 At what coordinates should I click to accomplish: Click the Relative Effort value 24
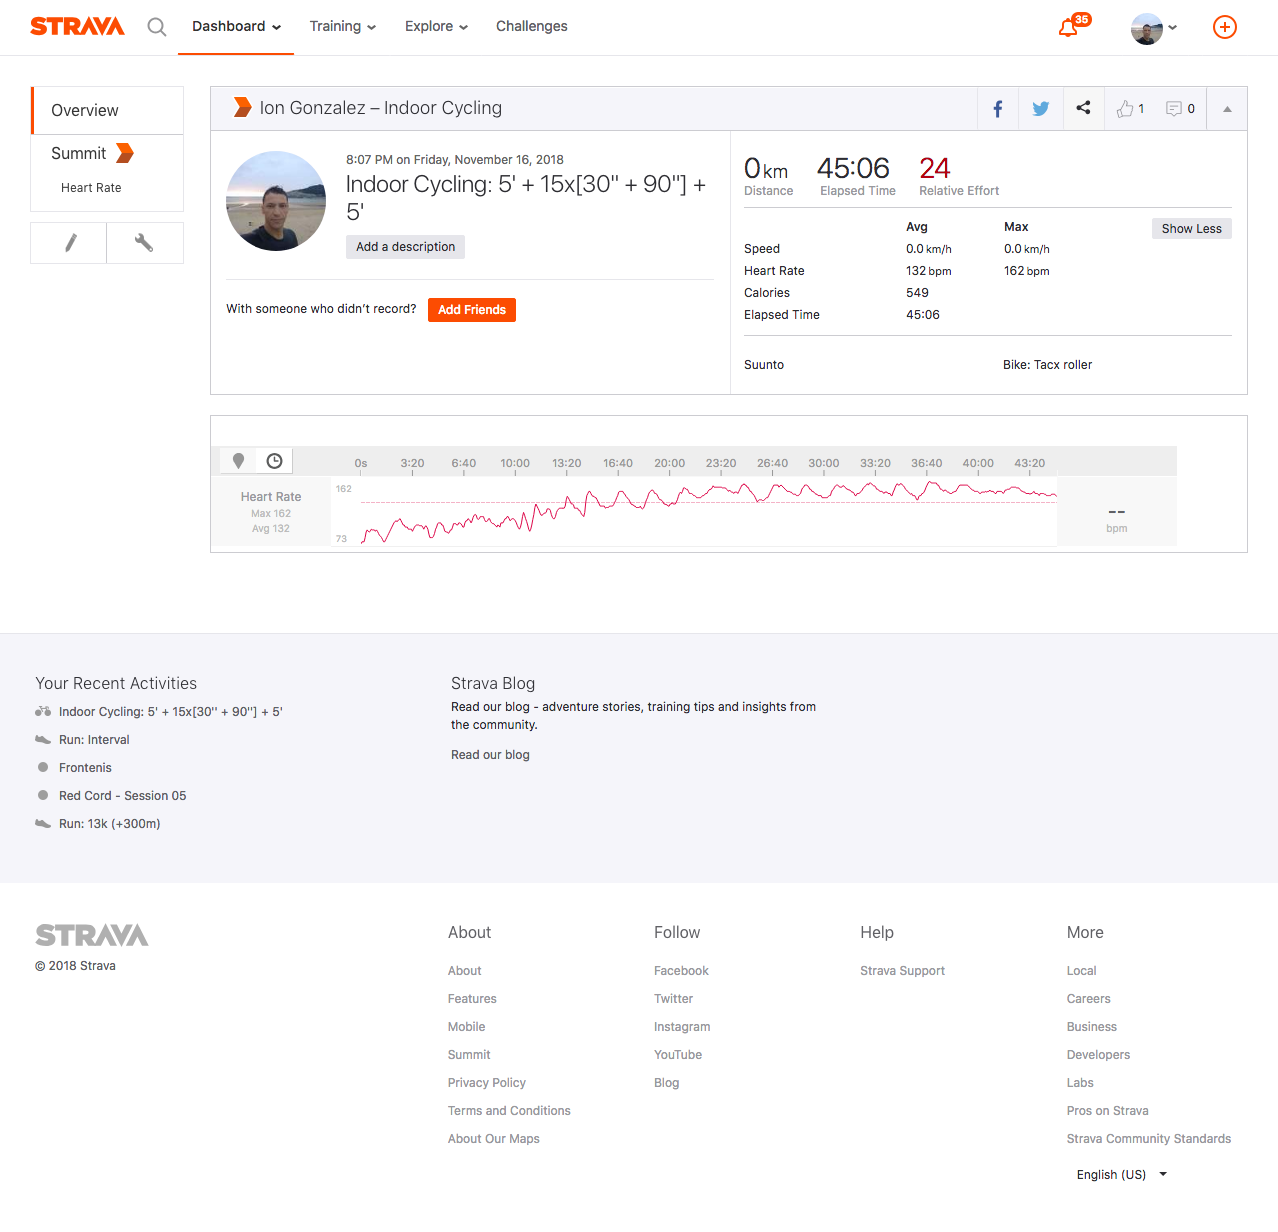pyautogui.click(x=935, y=168)
